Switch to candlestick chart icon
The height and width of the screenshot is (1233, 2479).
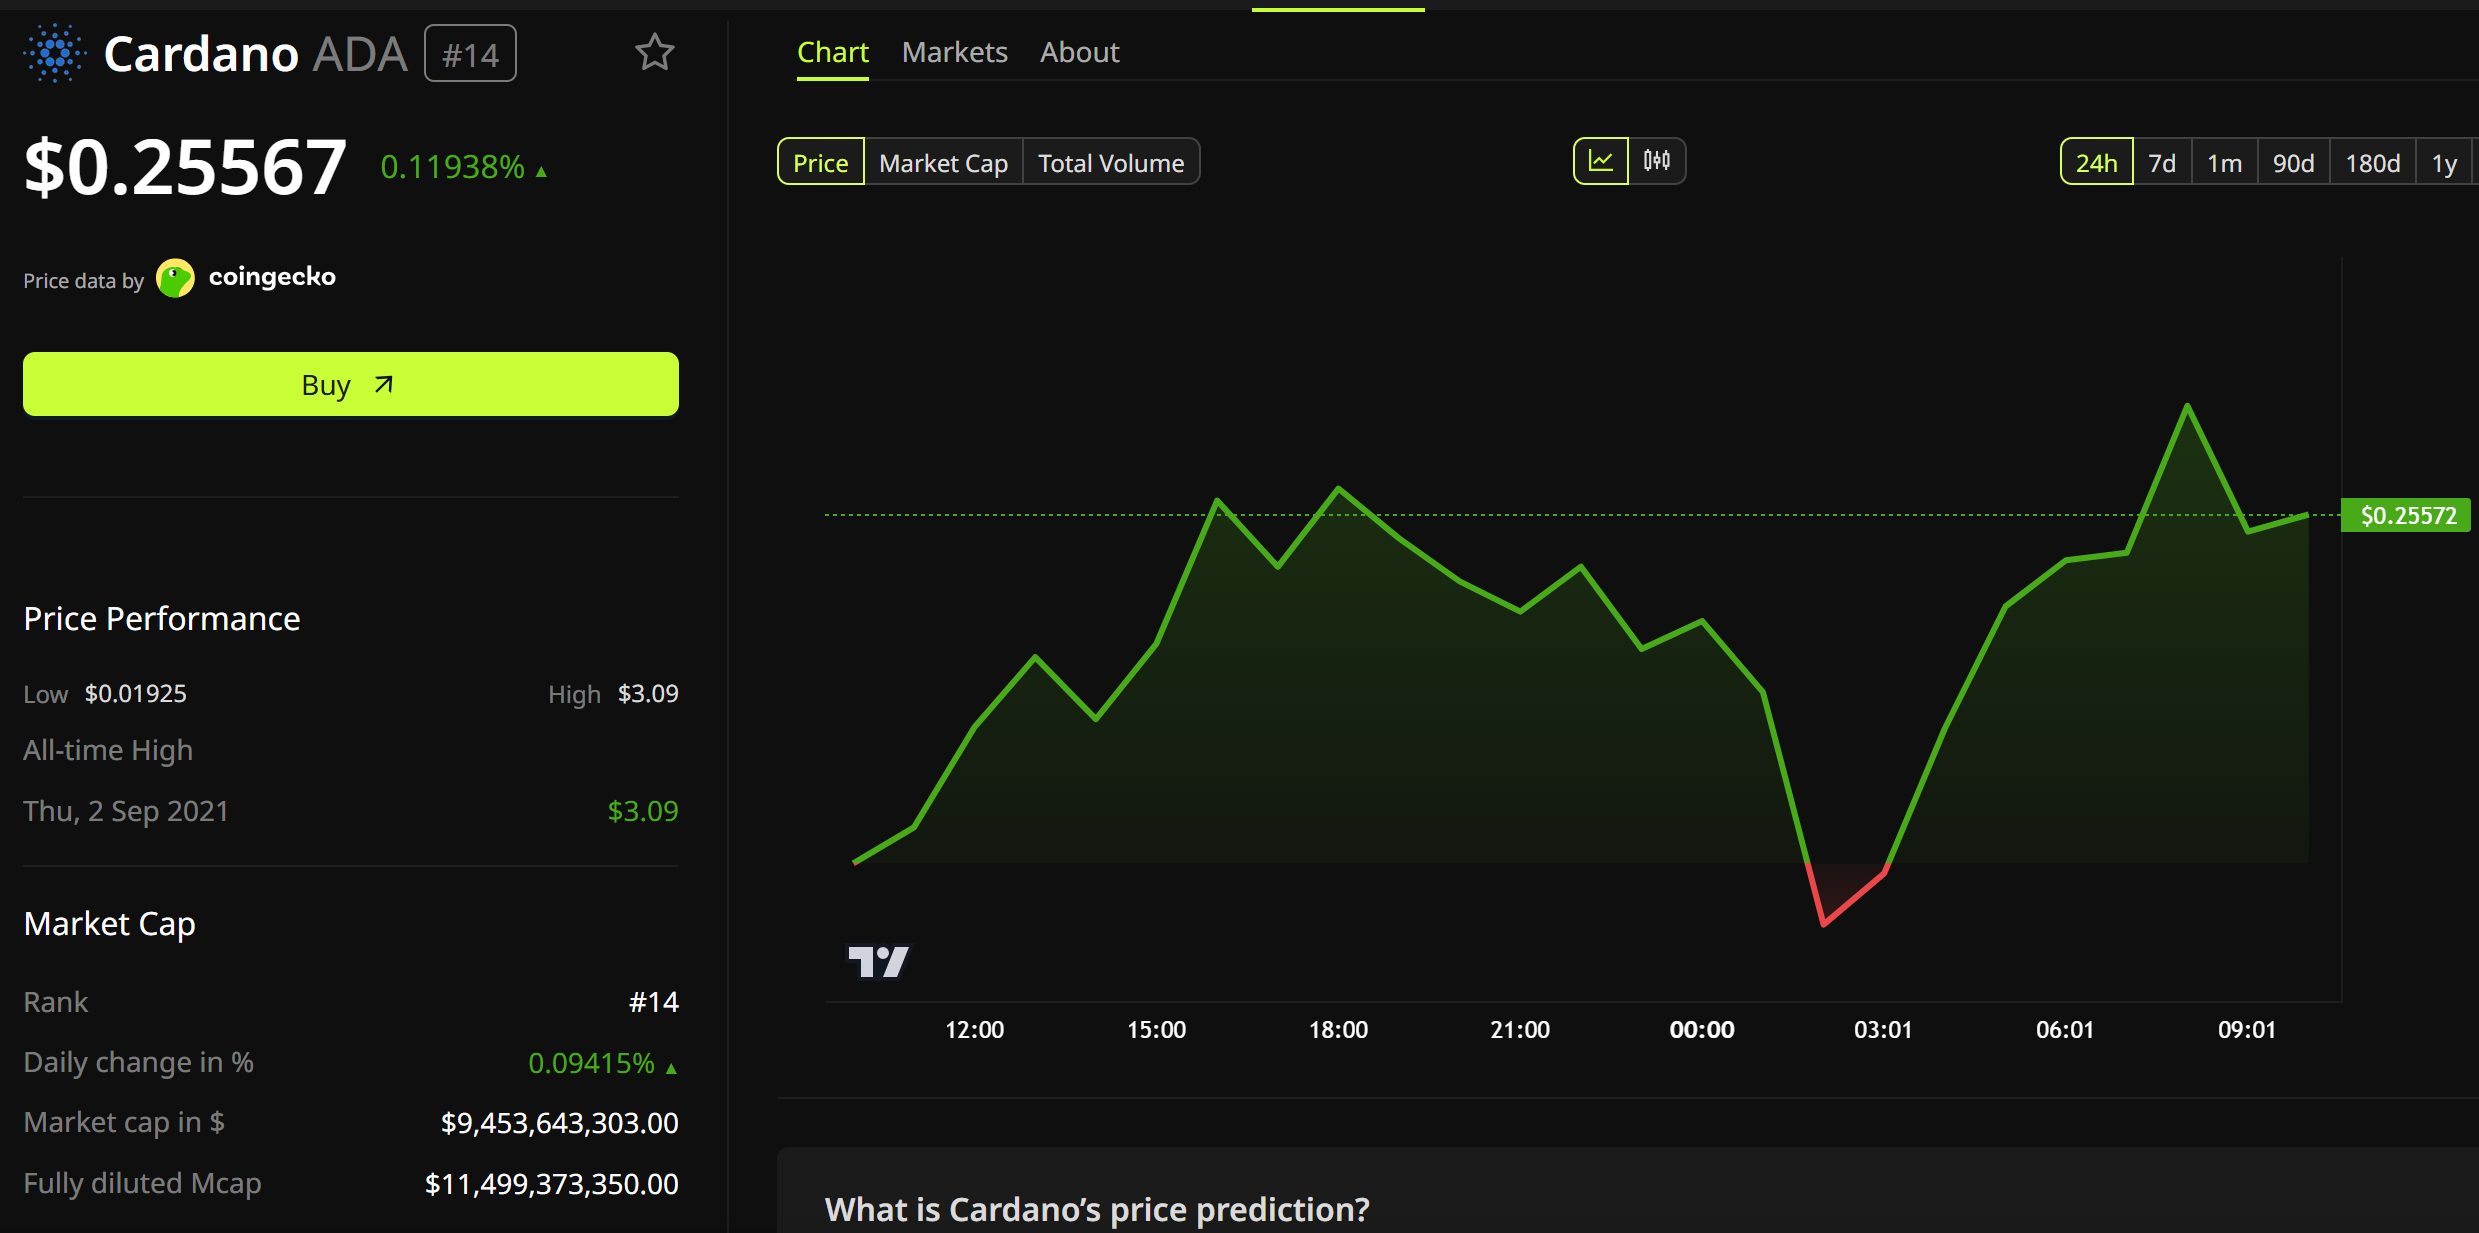pos(1657,161)
